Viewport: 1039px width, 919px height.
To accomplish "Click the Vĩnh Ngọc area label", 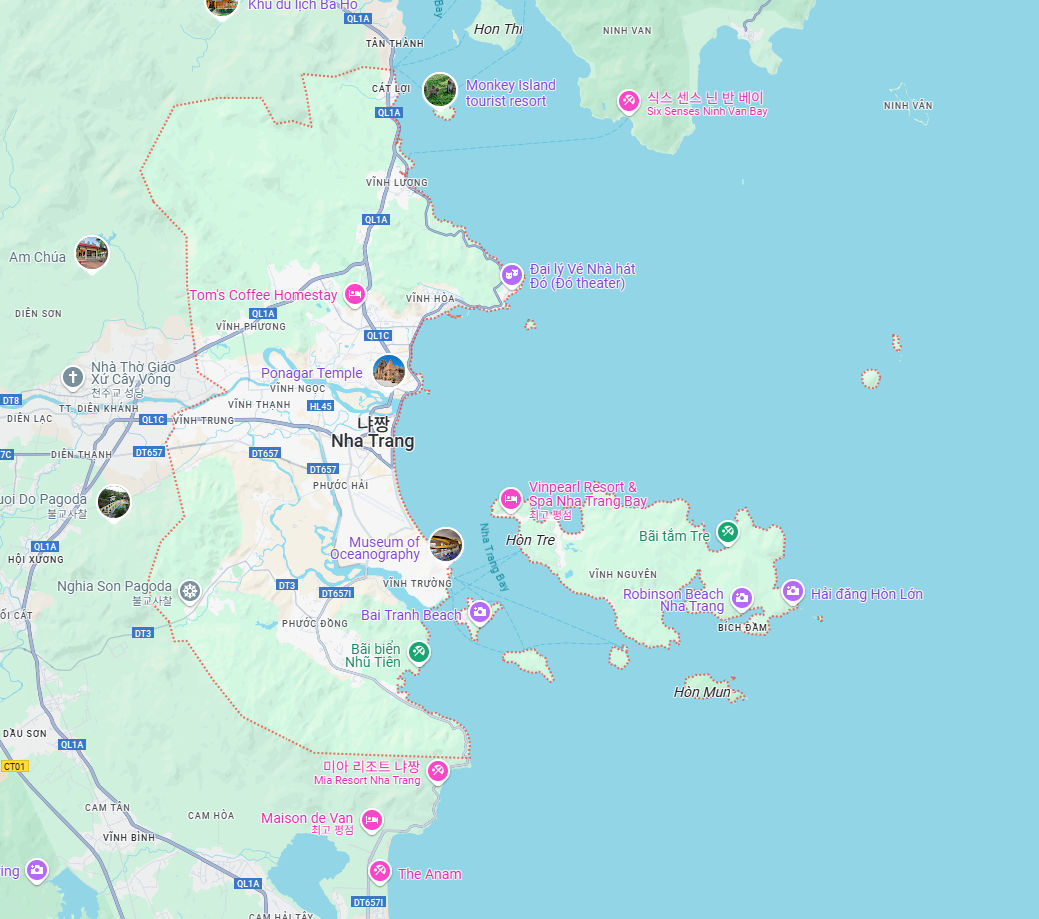I will [298, 389].
